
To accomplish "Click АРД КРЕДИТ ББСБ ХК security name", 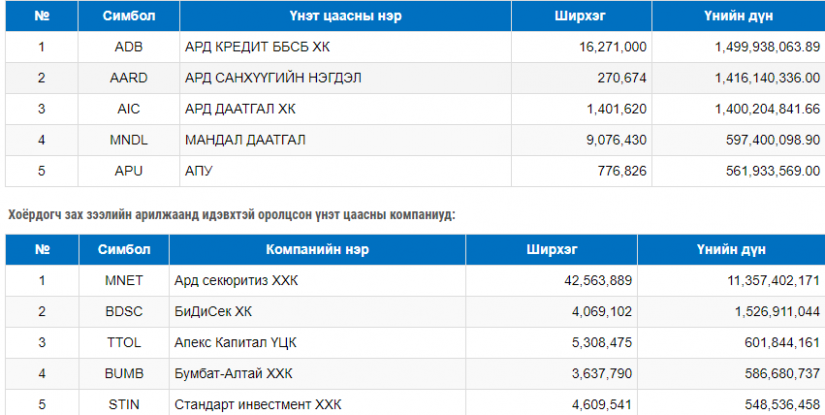I will coord(257,47).
